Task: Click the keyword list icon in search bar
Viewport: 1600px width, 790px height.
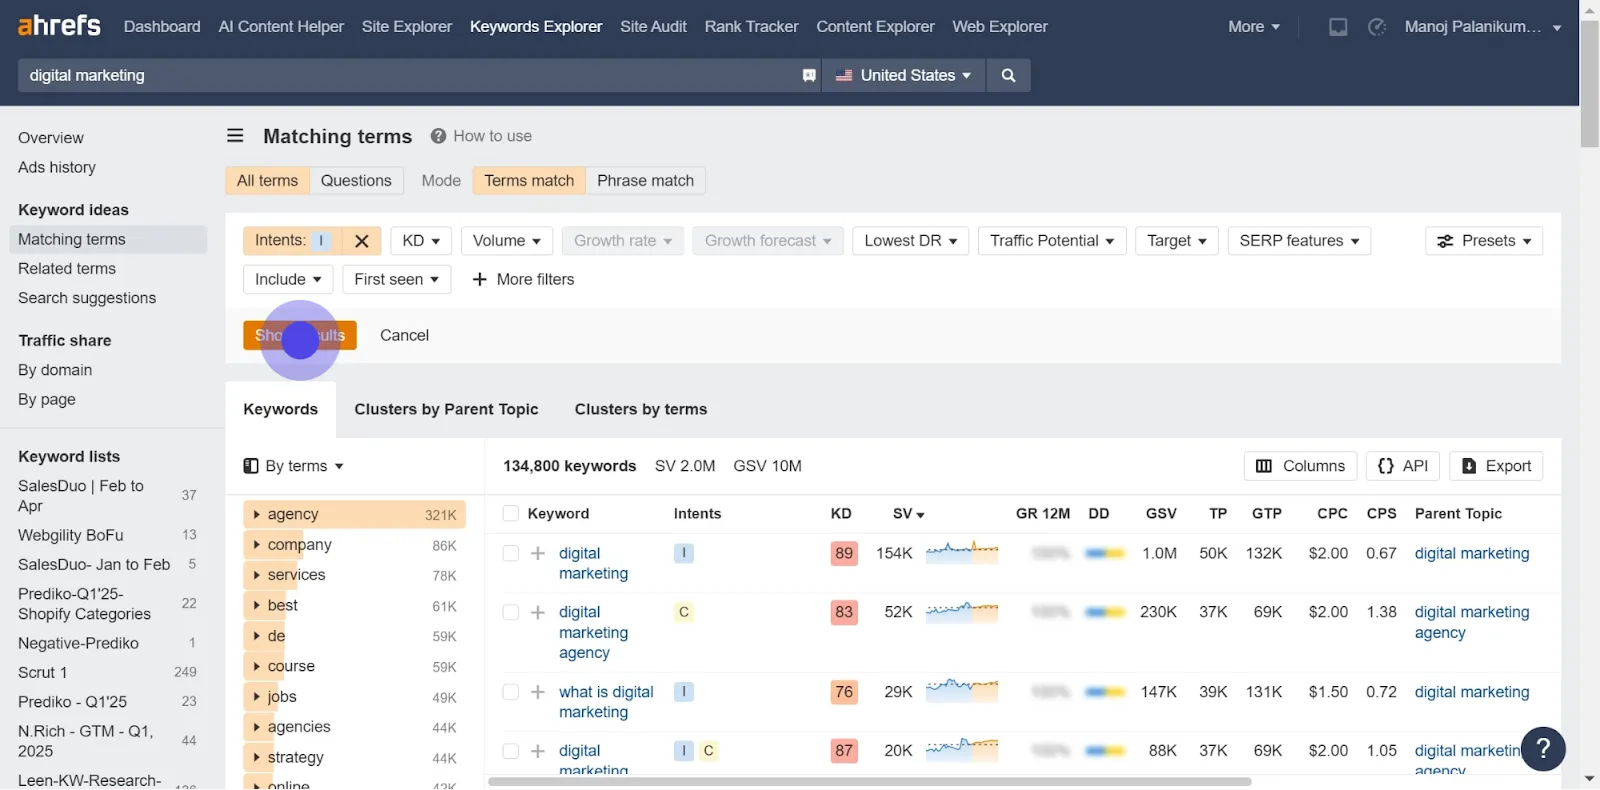Action: point(809,75)
